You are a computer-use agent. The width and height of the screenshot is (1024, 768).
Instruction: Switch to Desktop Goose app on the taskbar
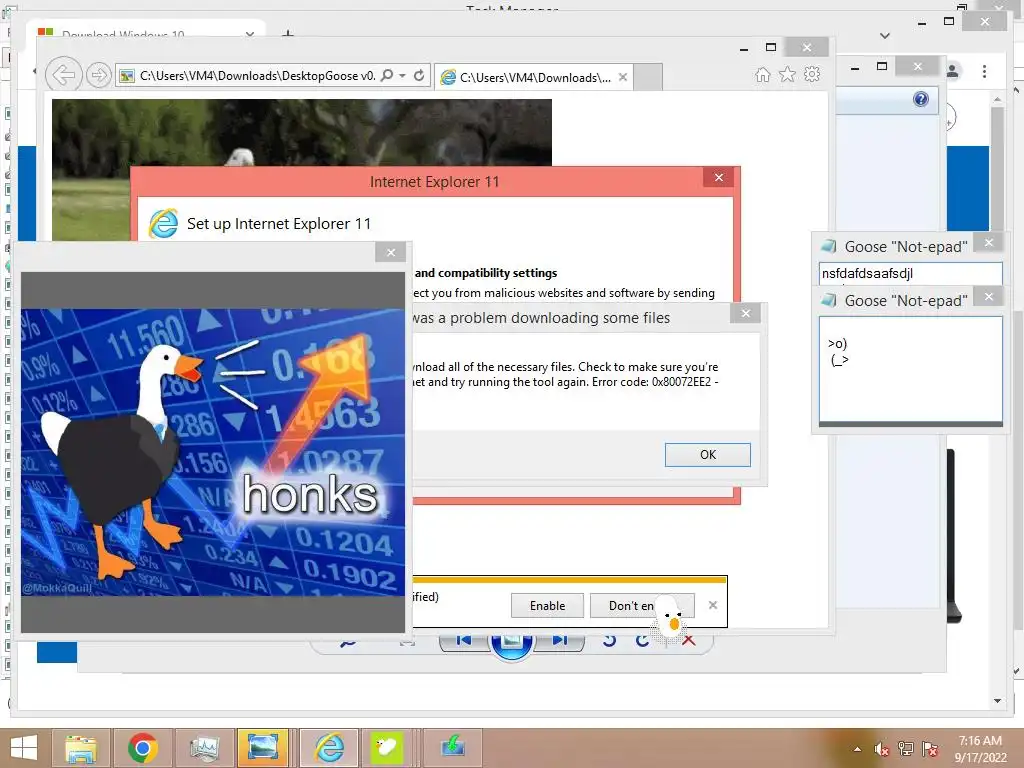[387, 748]
